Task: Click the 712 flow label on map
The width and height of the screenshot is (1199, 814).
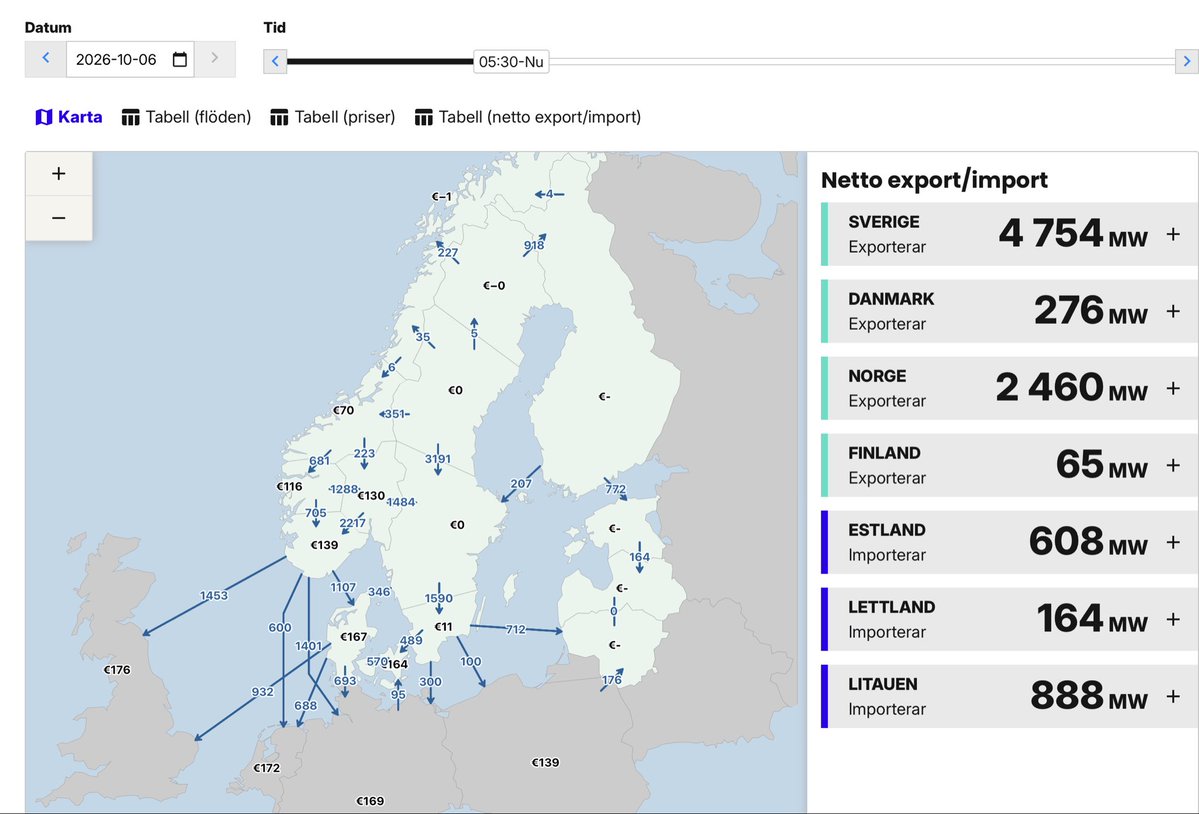Action: click(515, 629)
